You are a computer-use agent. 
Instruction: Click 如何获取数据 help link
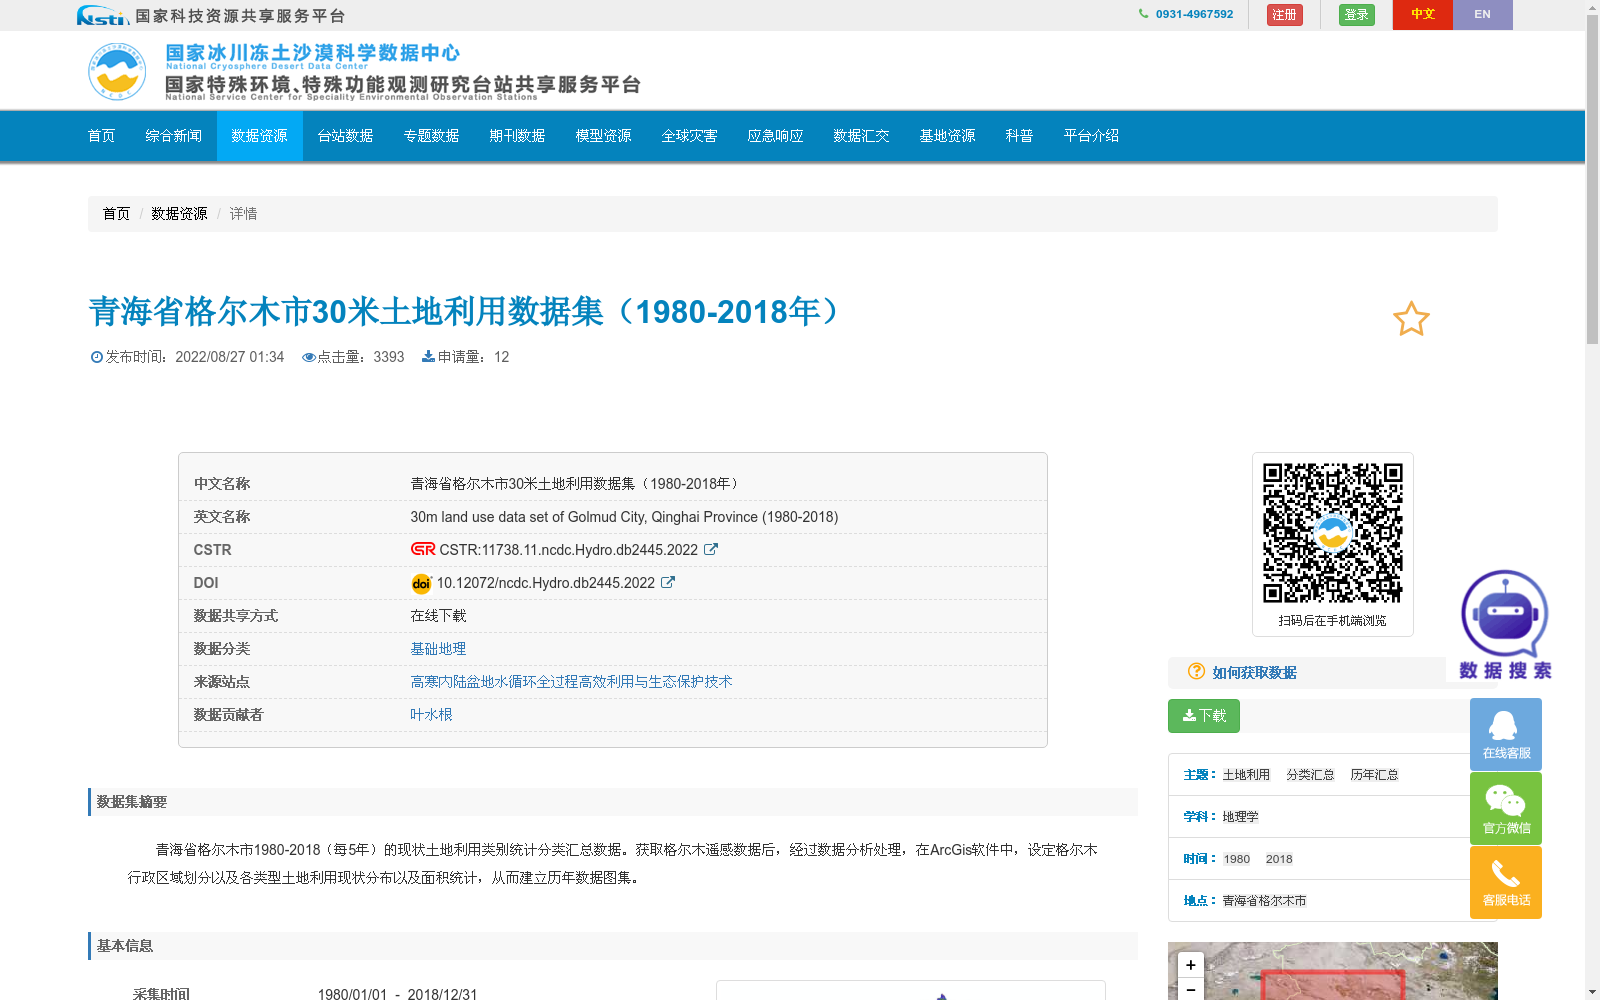tap(1254, 673)
